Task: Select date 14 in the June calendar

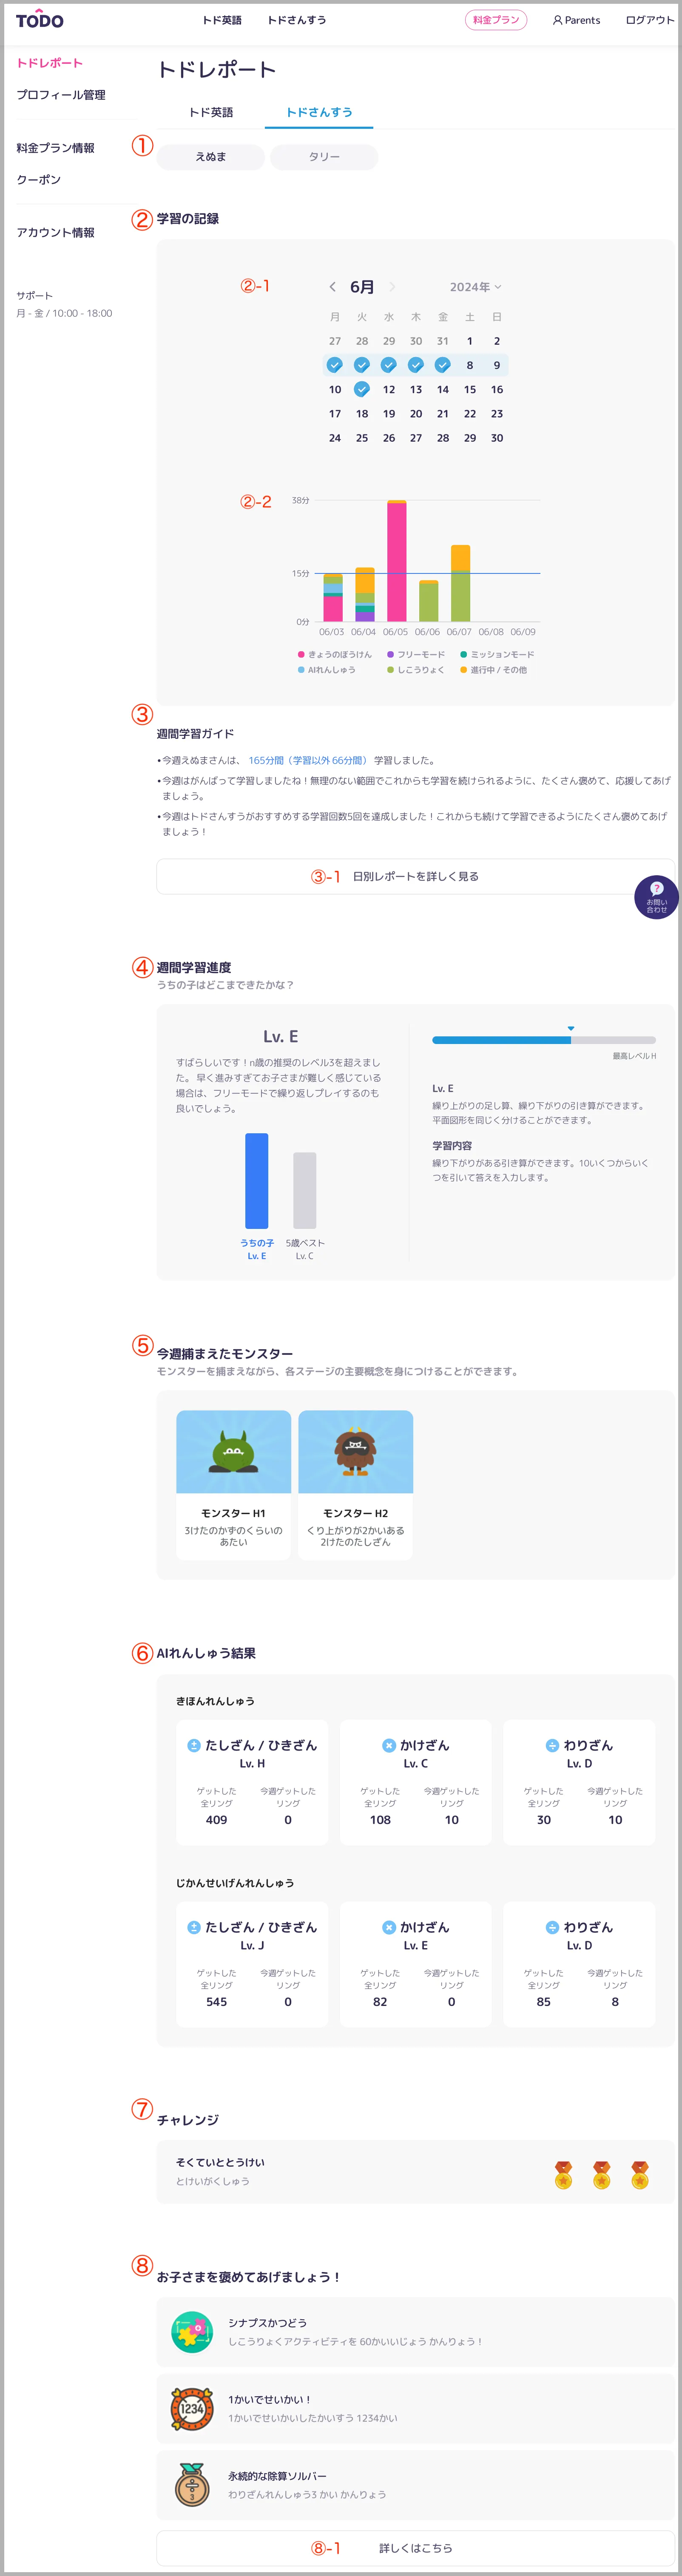Action: [x=443, y=389]
